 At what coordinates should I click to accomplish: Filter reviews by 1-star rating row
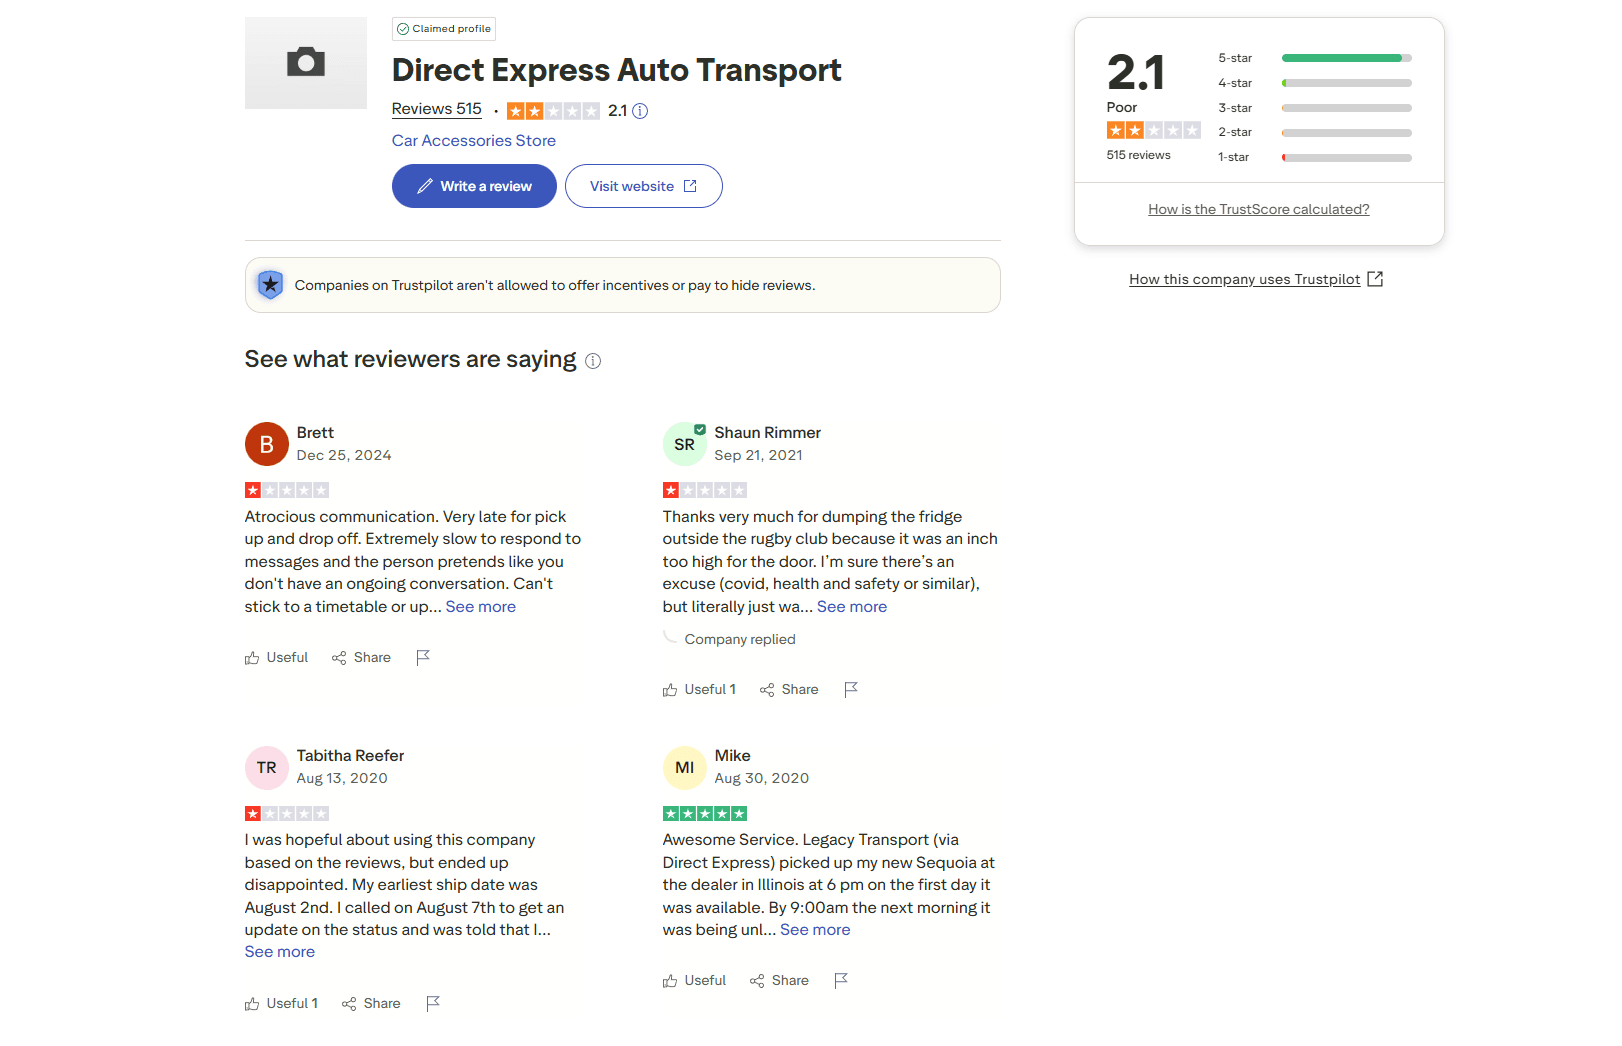(1314, 157)
